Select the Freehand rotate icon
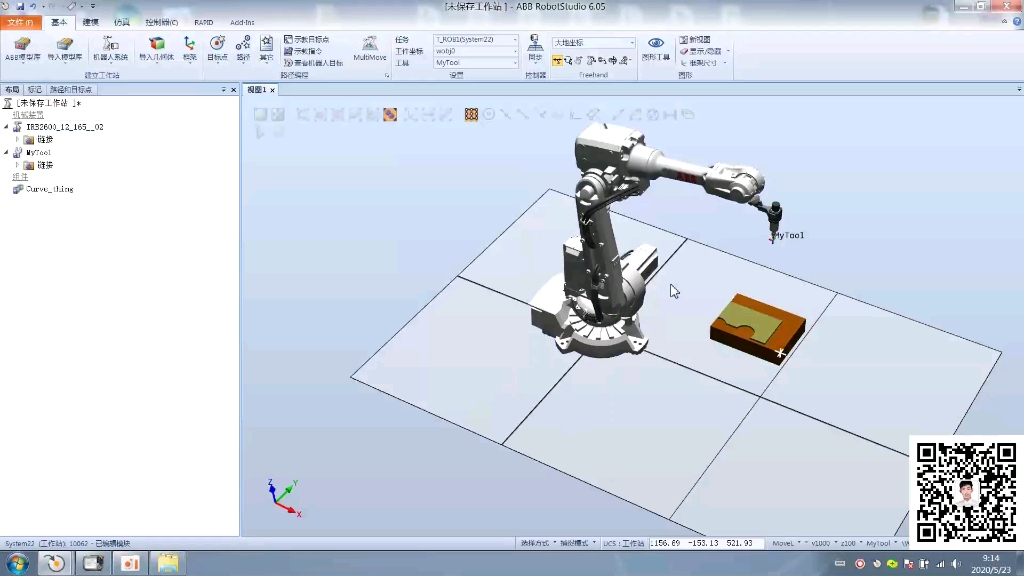The width and height of the screenshot is (1024, 576). click(568, 60)
